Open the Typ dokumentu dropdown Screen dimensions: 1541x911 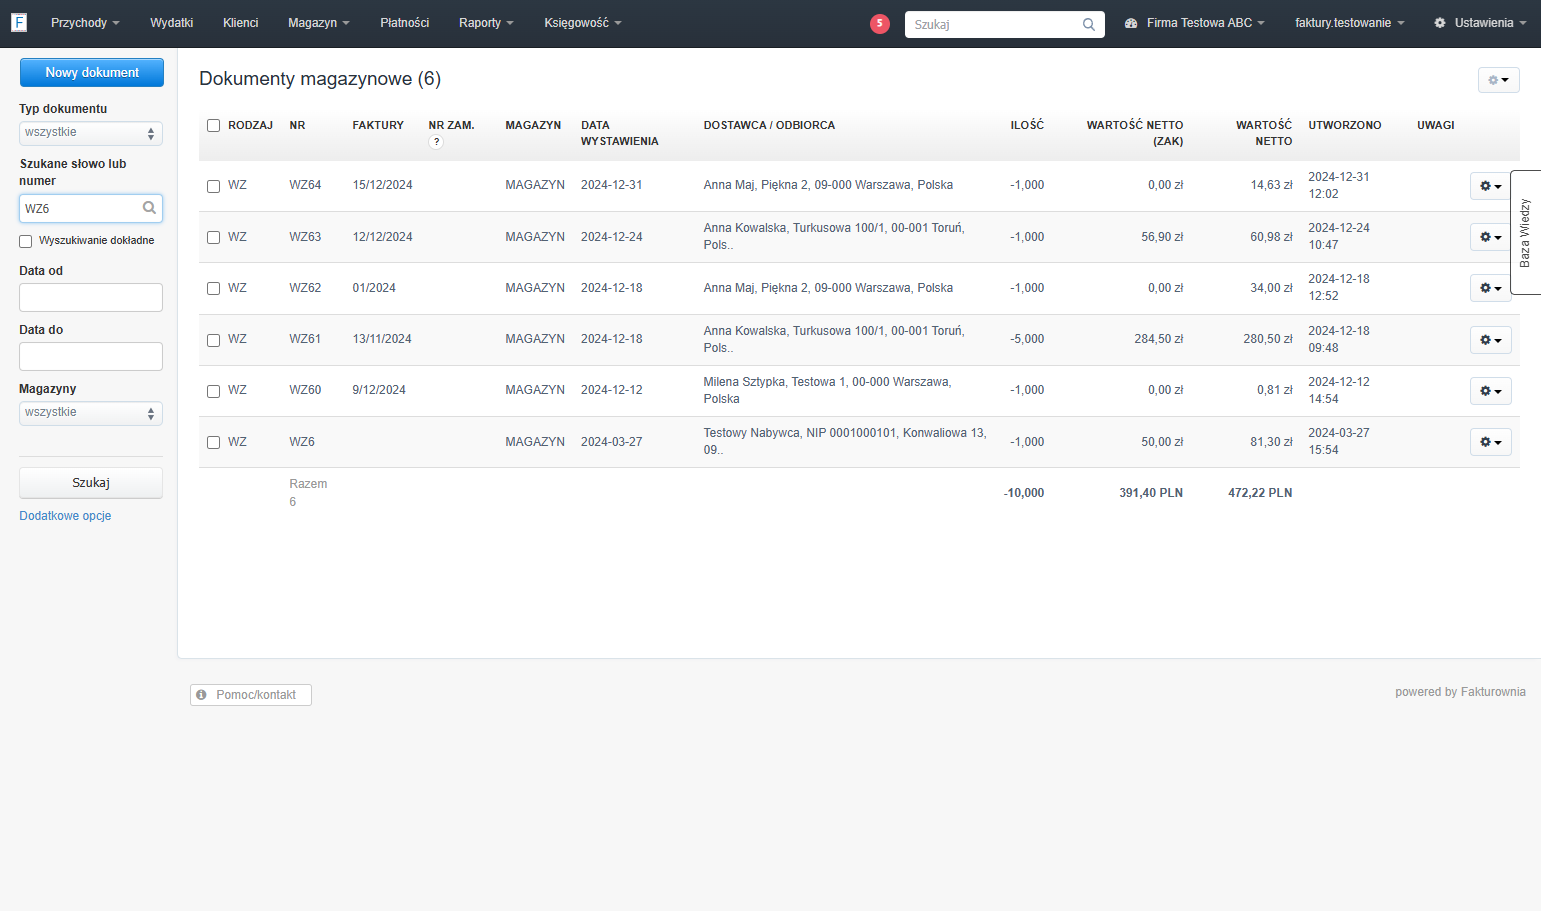(x=91, y=133)
